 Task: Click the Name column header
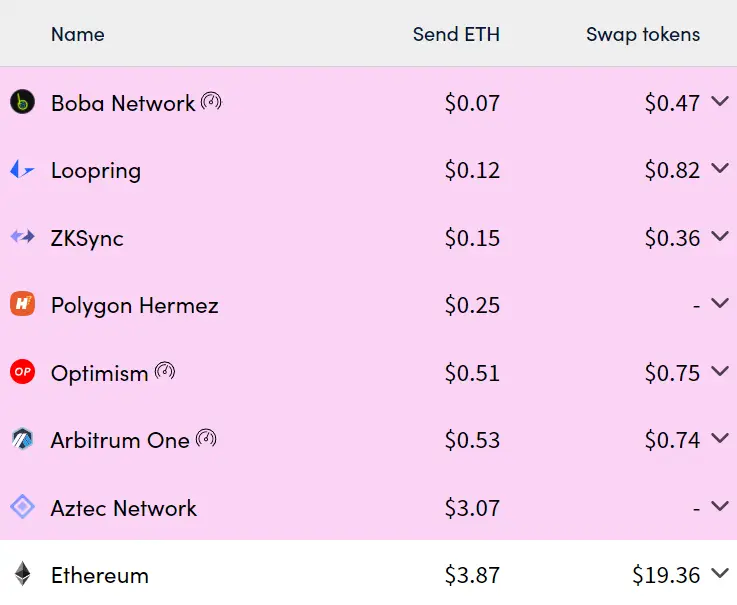pyautogui.click(x=77, y=34)
